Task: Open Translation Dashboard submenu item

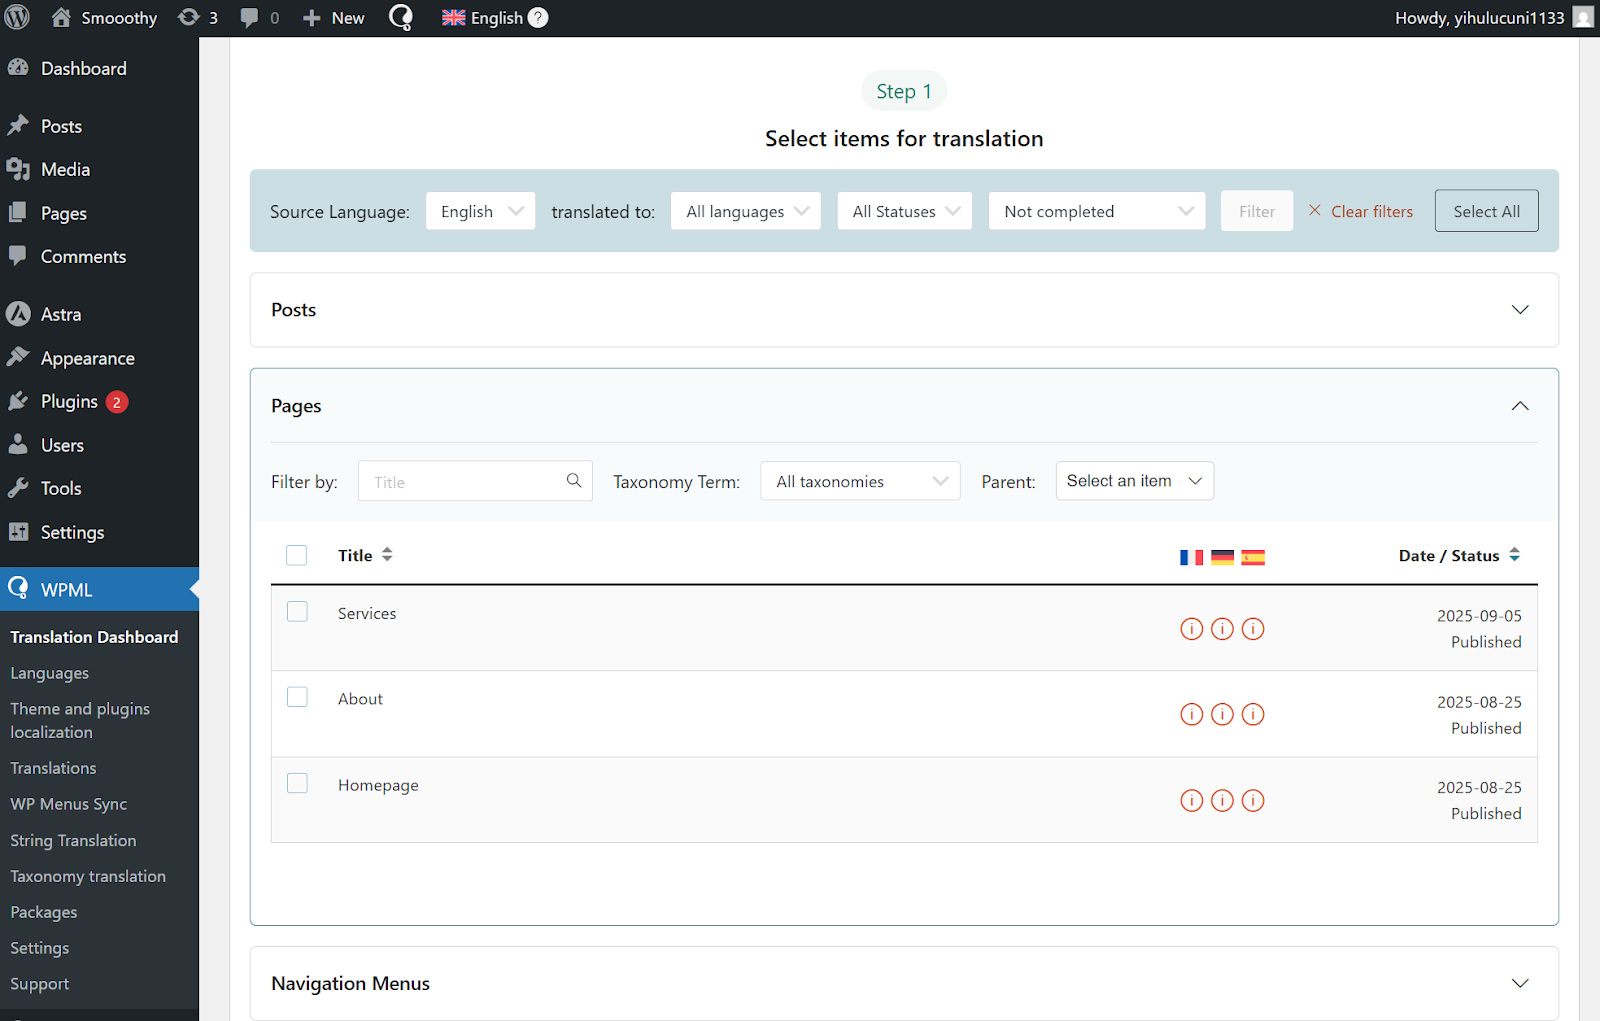Action: (94, 637)
